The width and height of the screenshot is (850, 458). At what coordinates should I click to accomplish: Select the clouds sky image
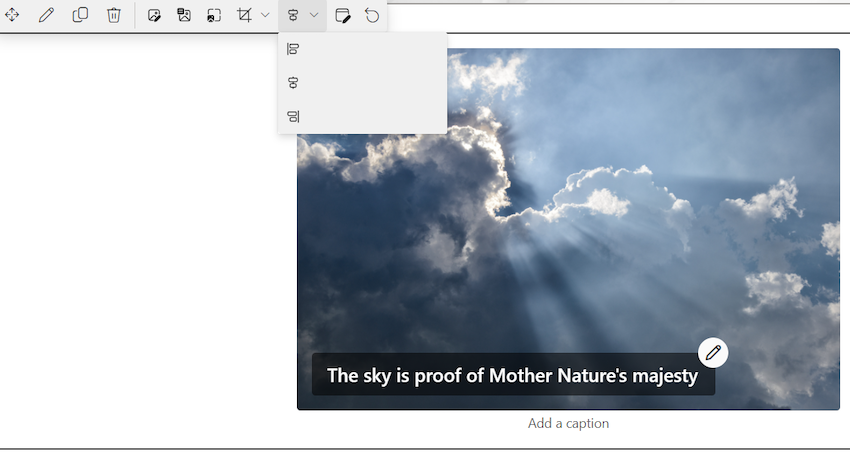568,229
